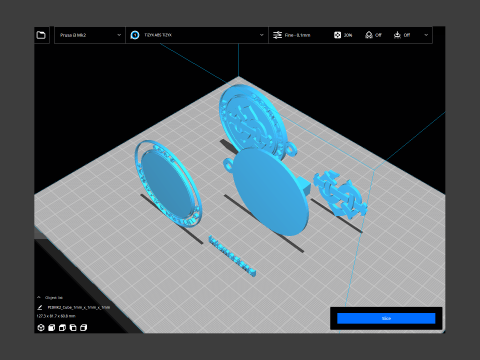Switch to top view cube icon
Viewport: 480px width, 360px height.
(62, 328)
